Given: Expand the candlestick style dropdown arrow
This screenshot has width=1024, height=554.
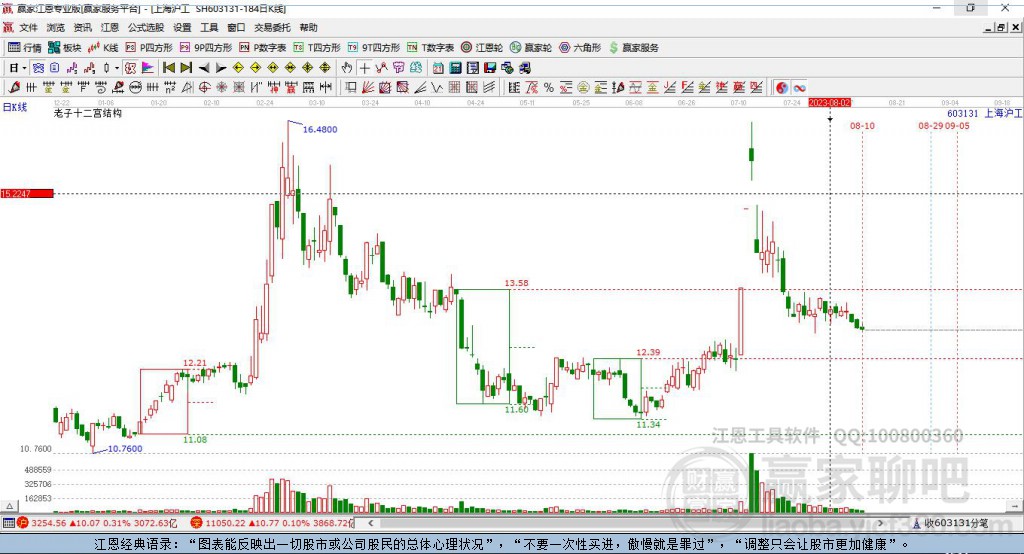Looking at the screenshot, I should [117, 68].
